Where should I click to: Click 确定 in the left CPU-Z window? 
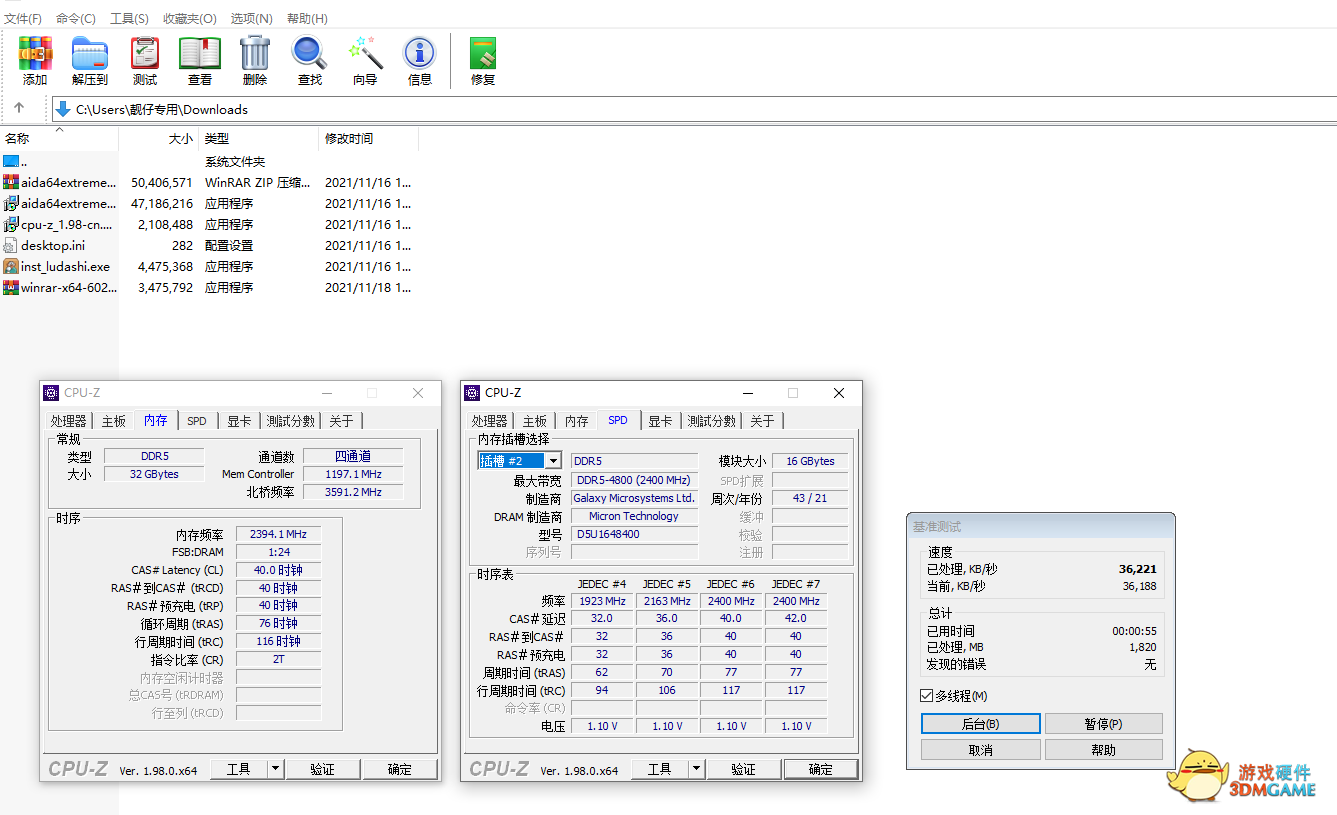click(399, 769)
